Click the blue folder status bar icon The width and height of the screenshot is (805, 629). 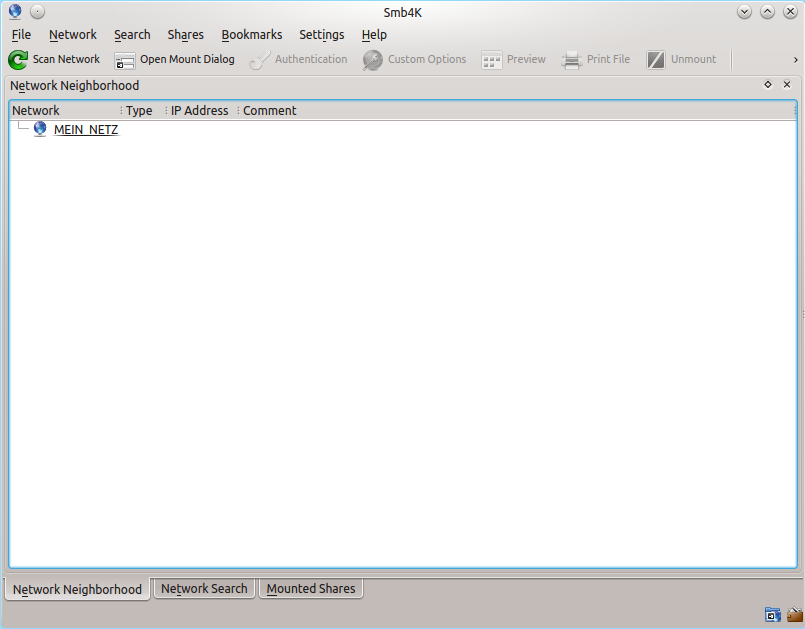[x=773, y=614]
